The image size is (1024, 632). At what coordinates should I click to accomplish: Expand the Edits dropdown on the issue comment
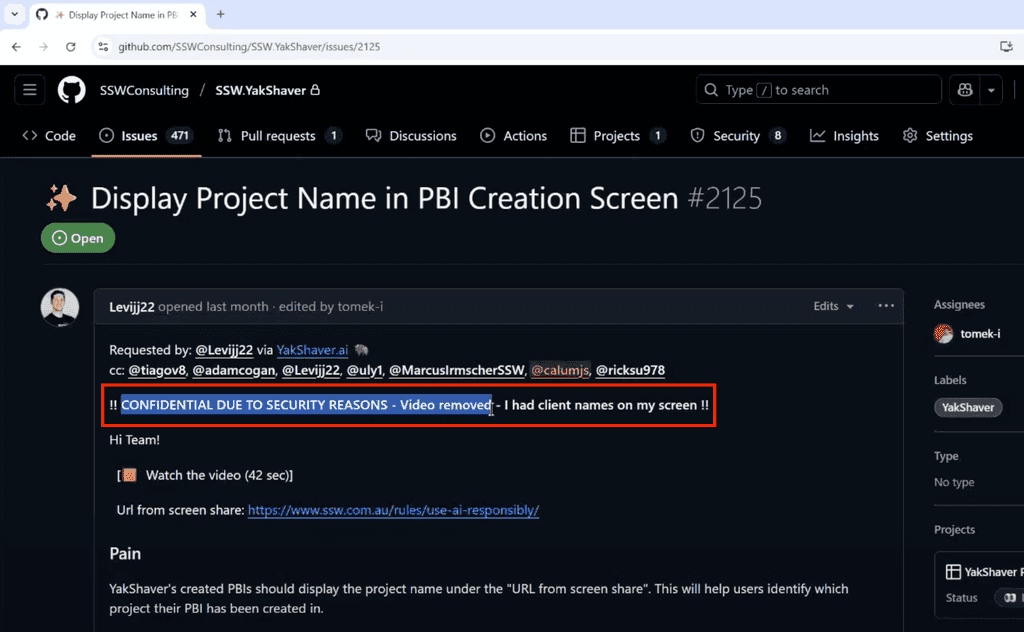coord(832,306)
